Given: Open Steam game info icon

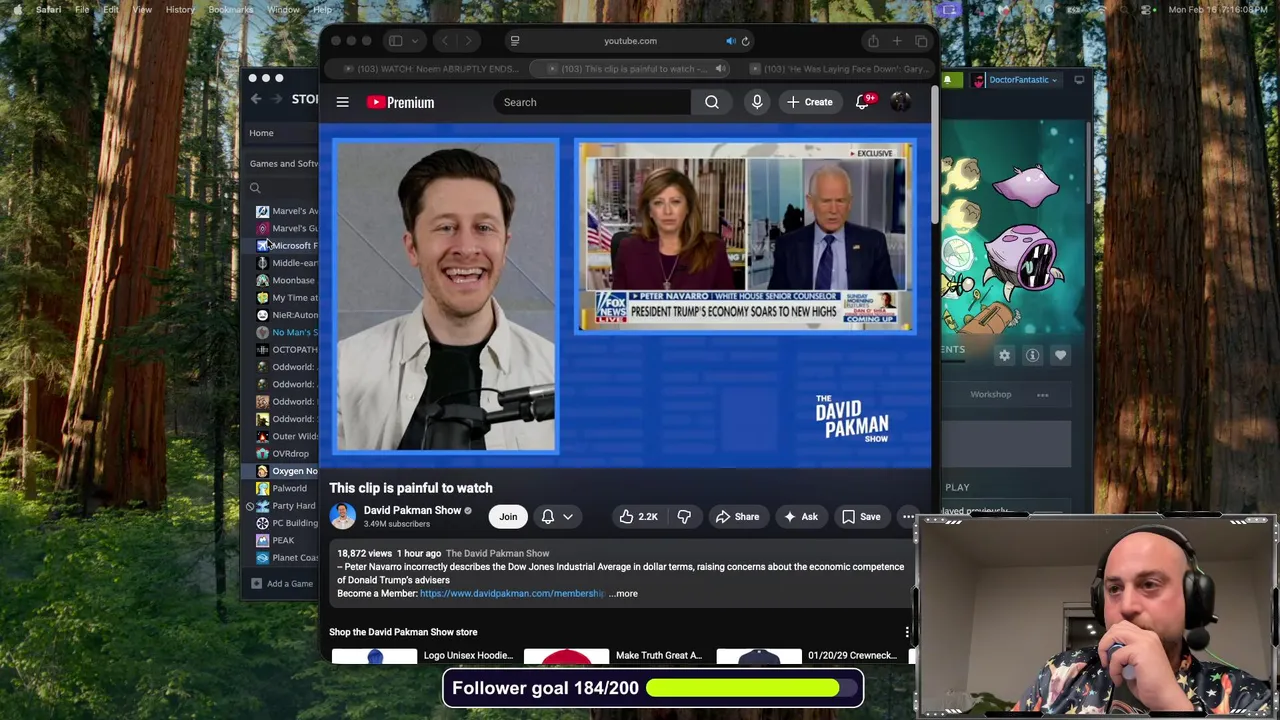Looking at the screenshot, I should (x=1032, y=355).
